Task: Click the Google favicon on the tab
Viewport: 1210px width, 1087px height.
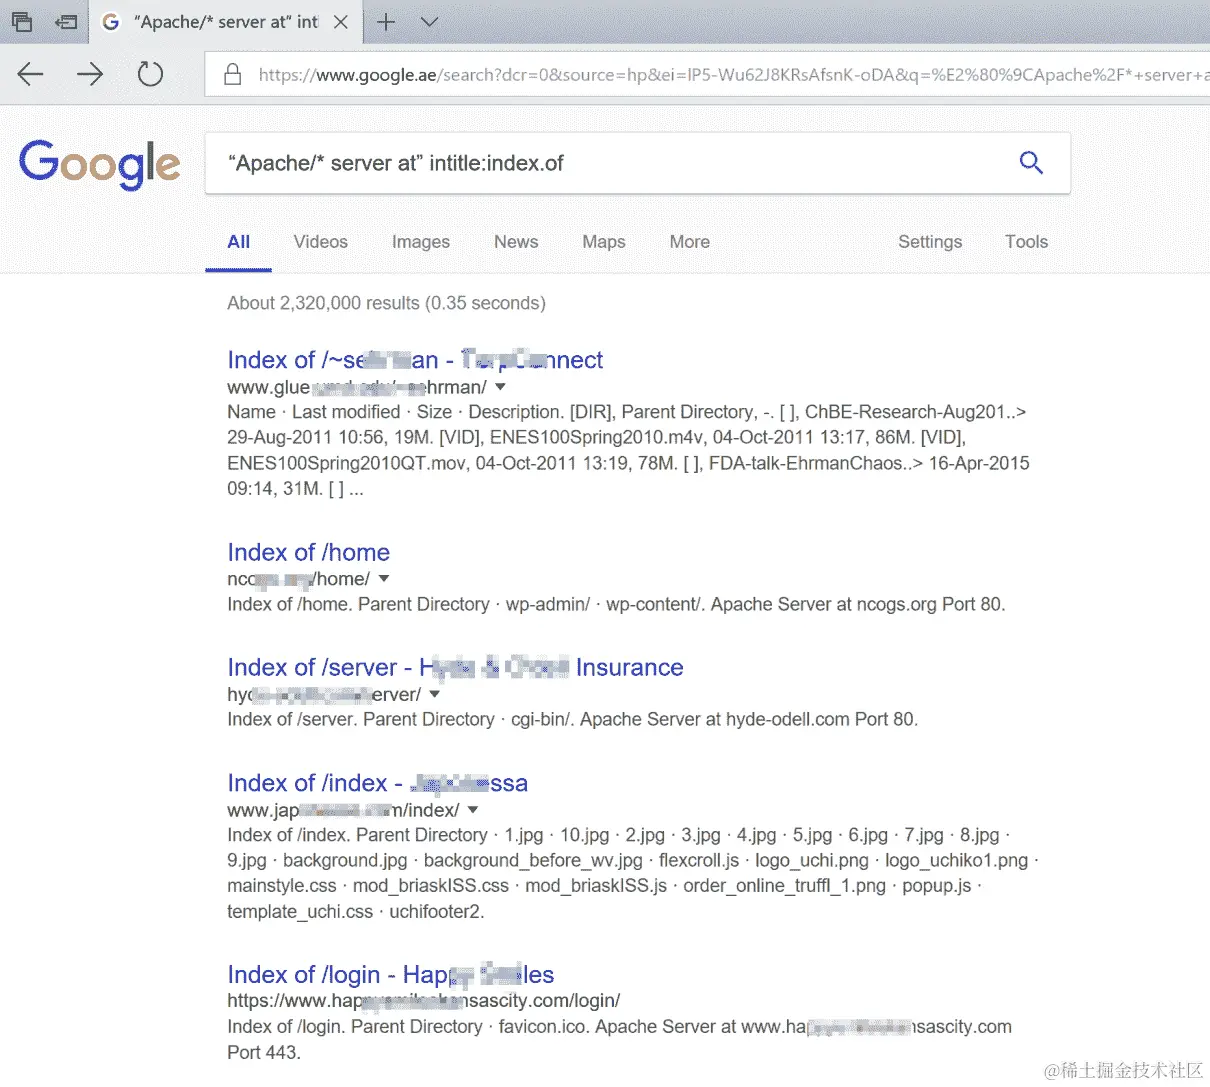Action: click(111, 22)
